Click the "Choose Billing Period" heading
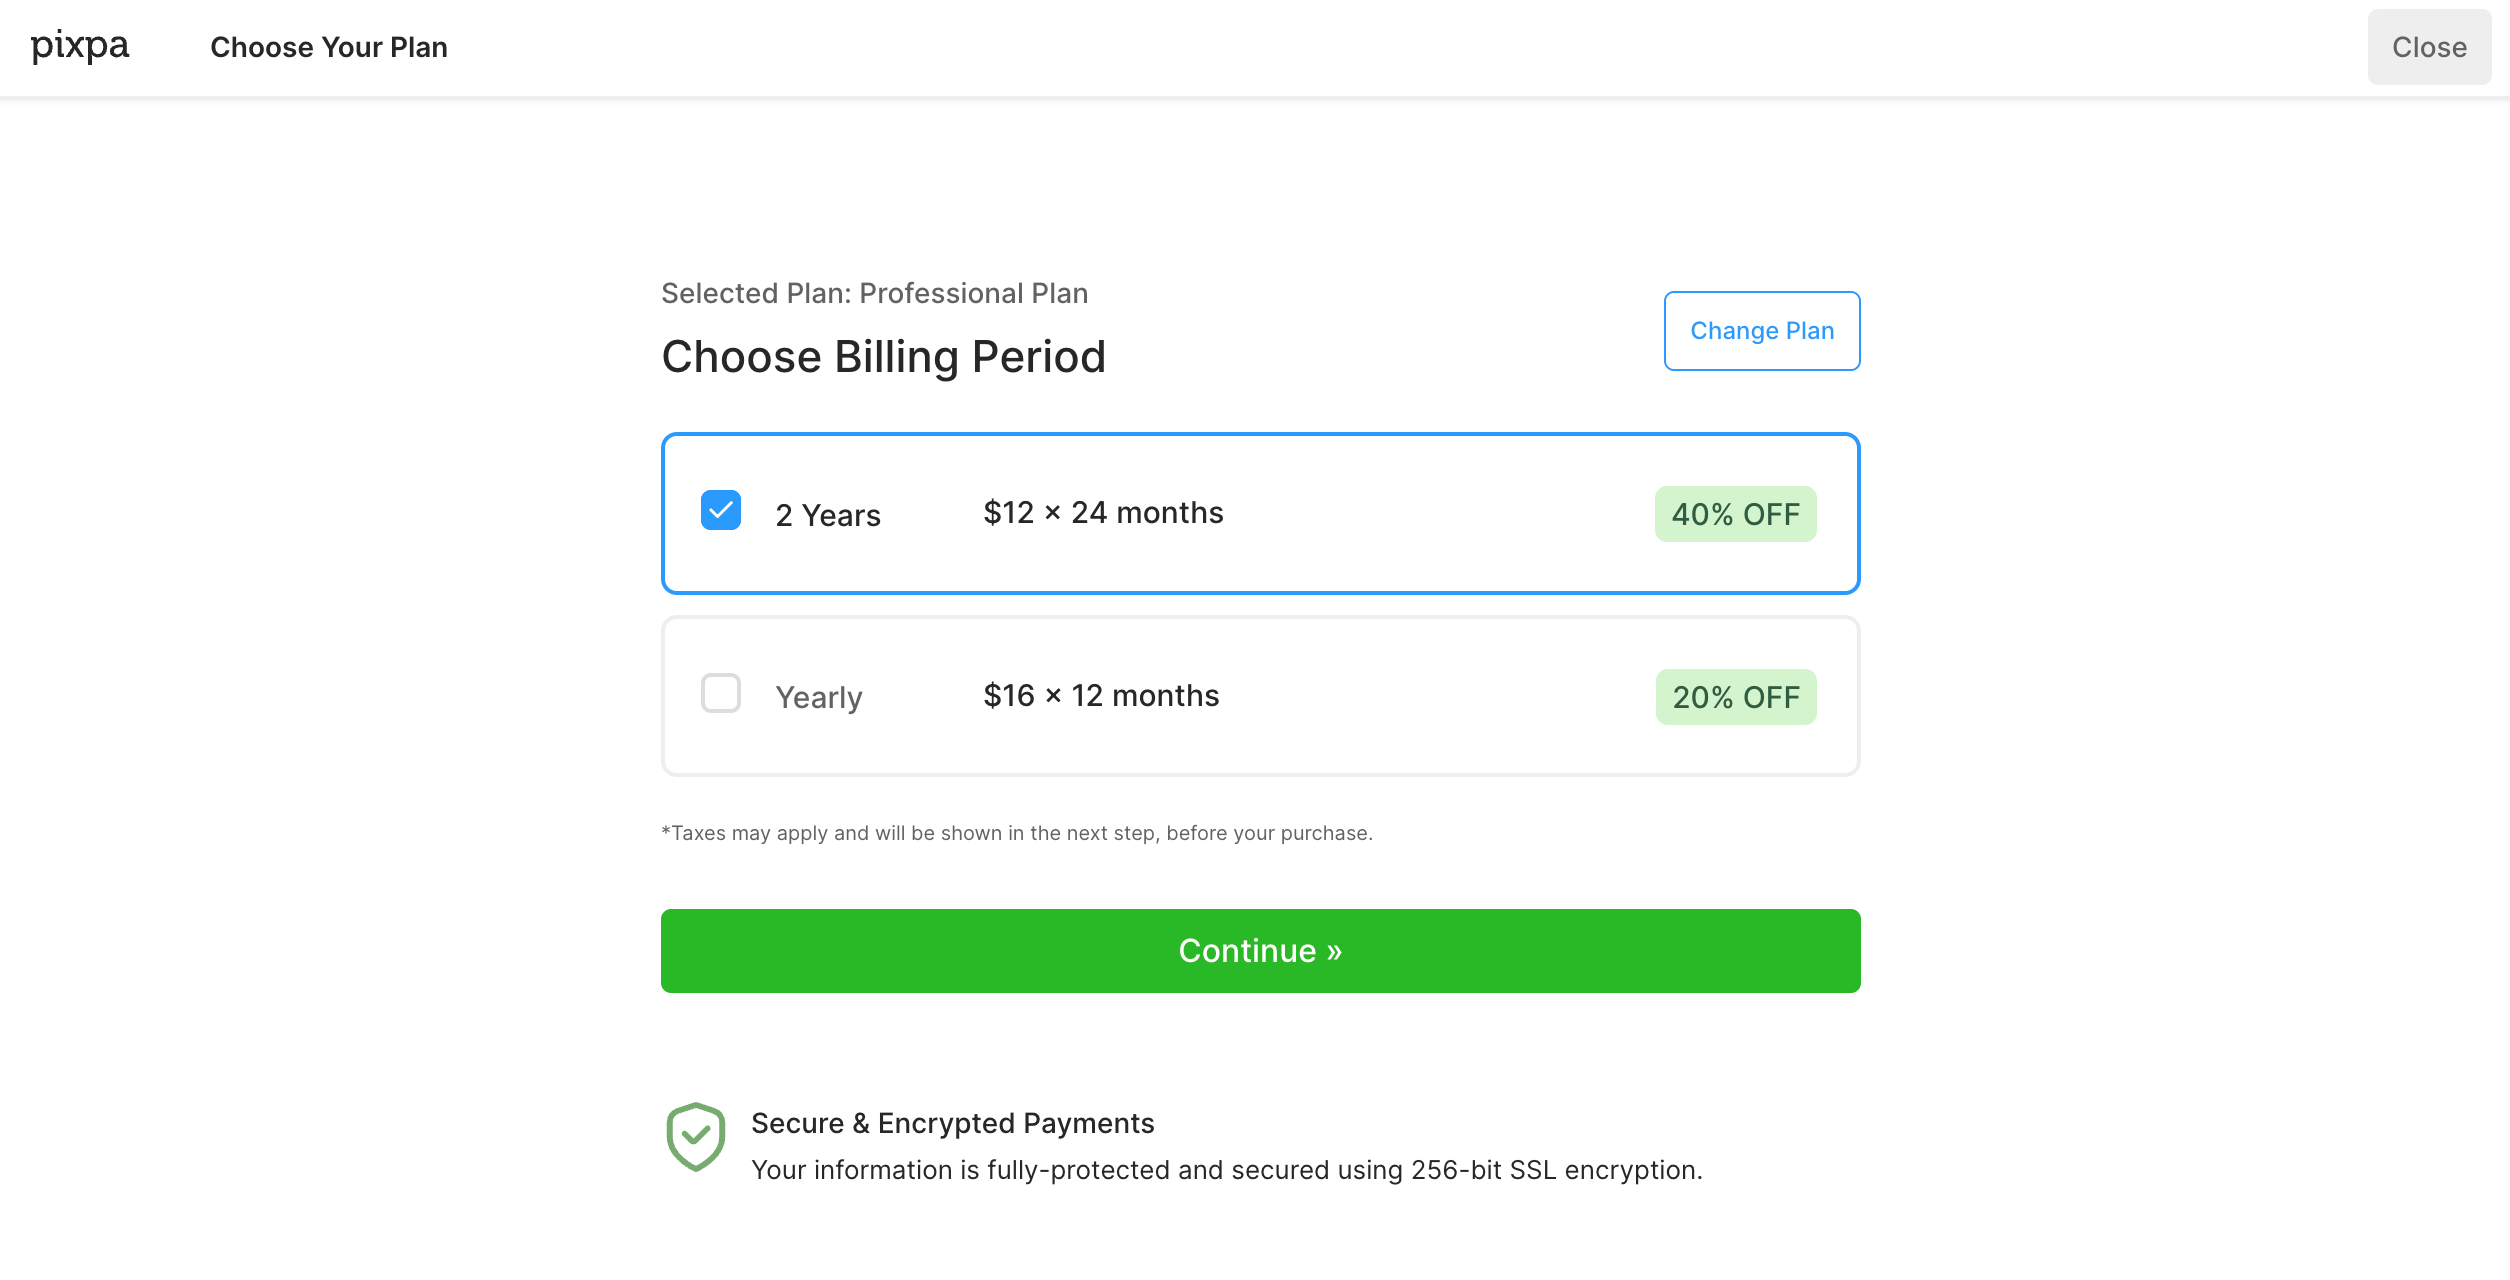2510x1280 pixels. (883, 357)
